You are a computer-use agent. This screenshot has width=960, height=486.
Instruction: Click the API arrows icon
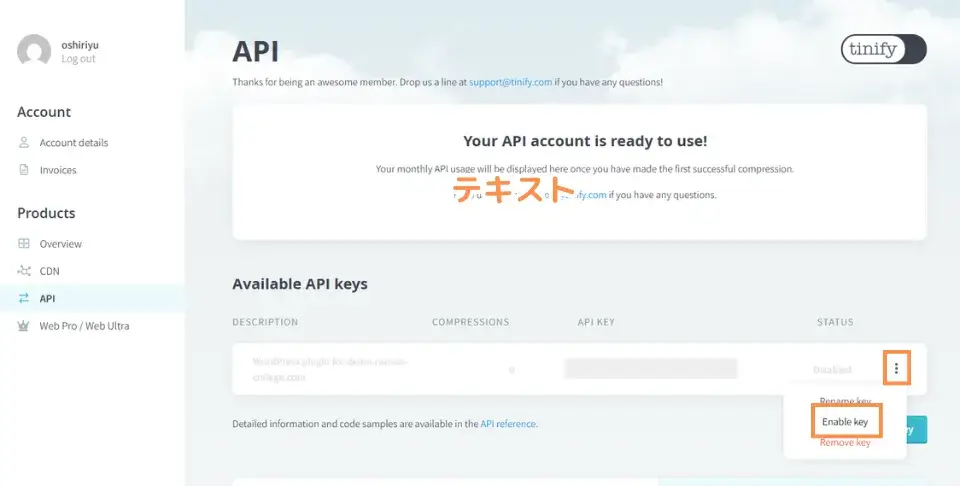coord(24,298)
